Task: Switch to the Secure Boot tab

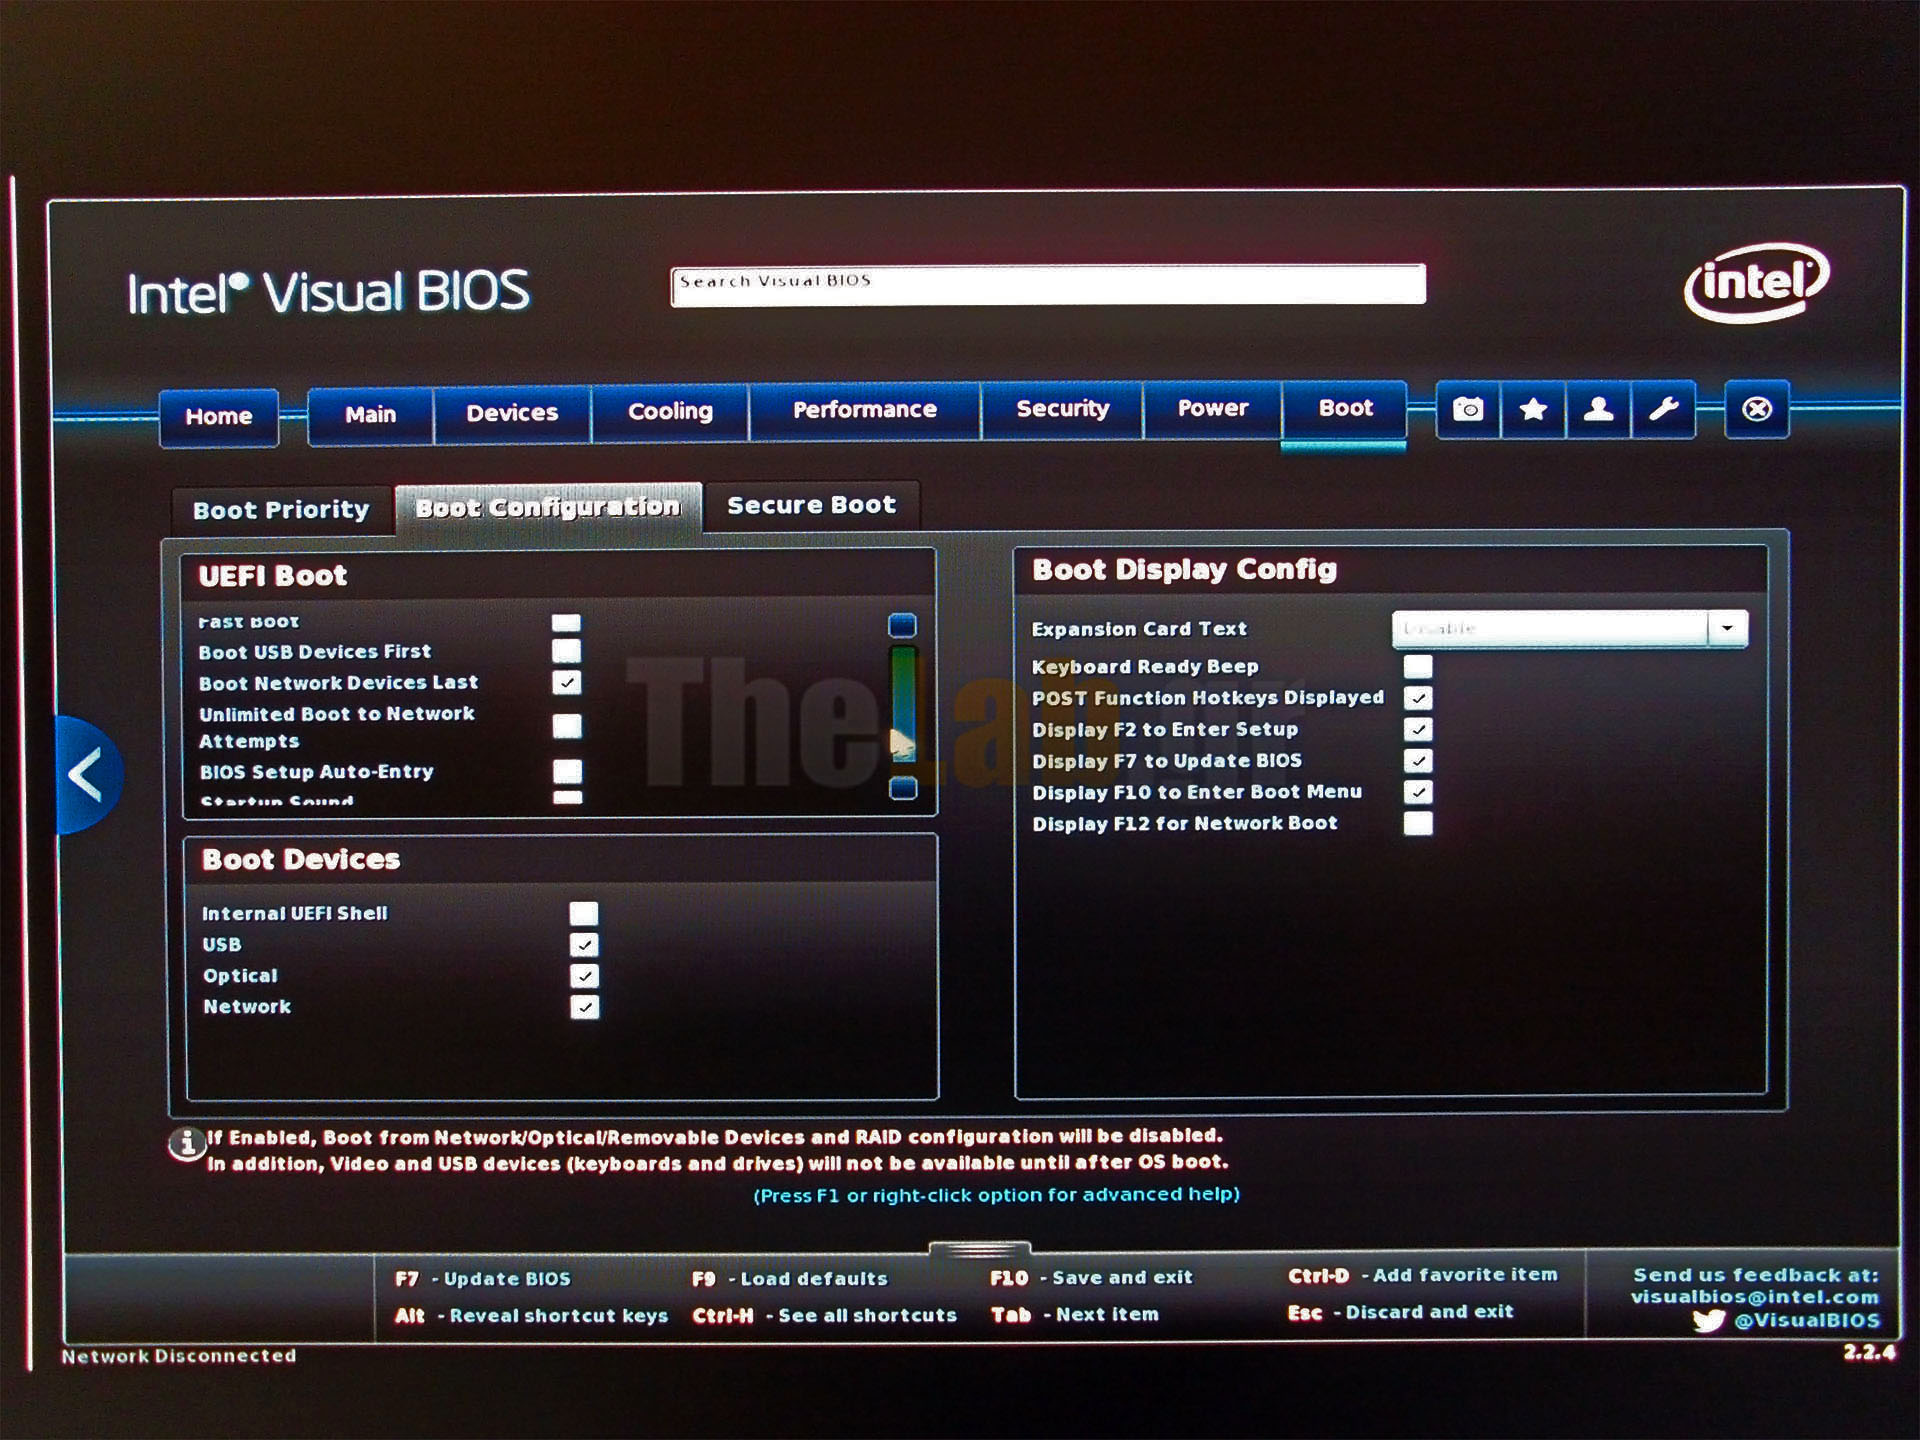Action: coord(811,506)
